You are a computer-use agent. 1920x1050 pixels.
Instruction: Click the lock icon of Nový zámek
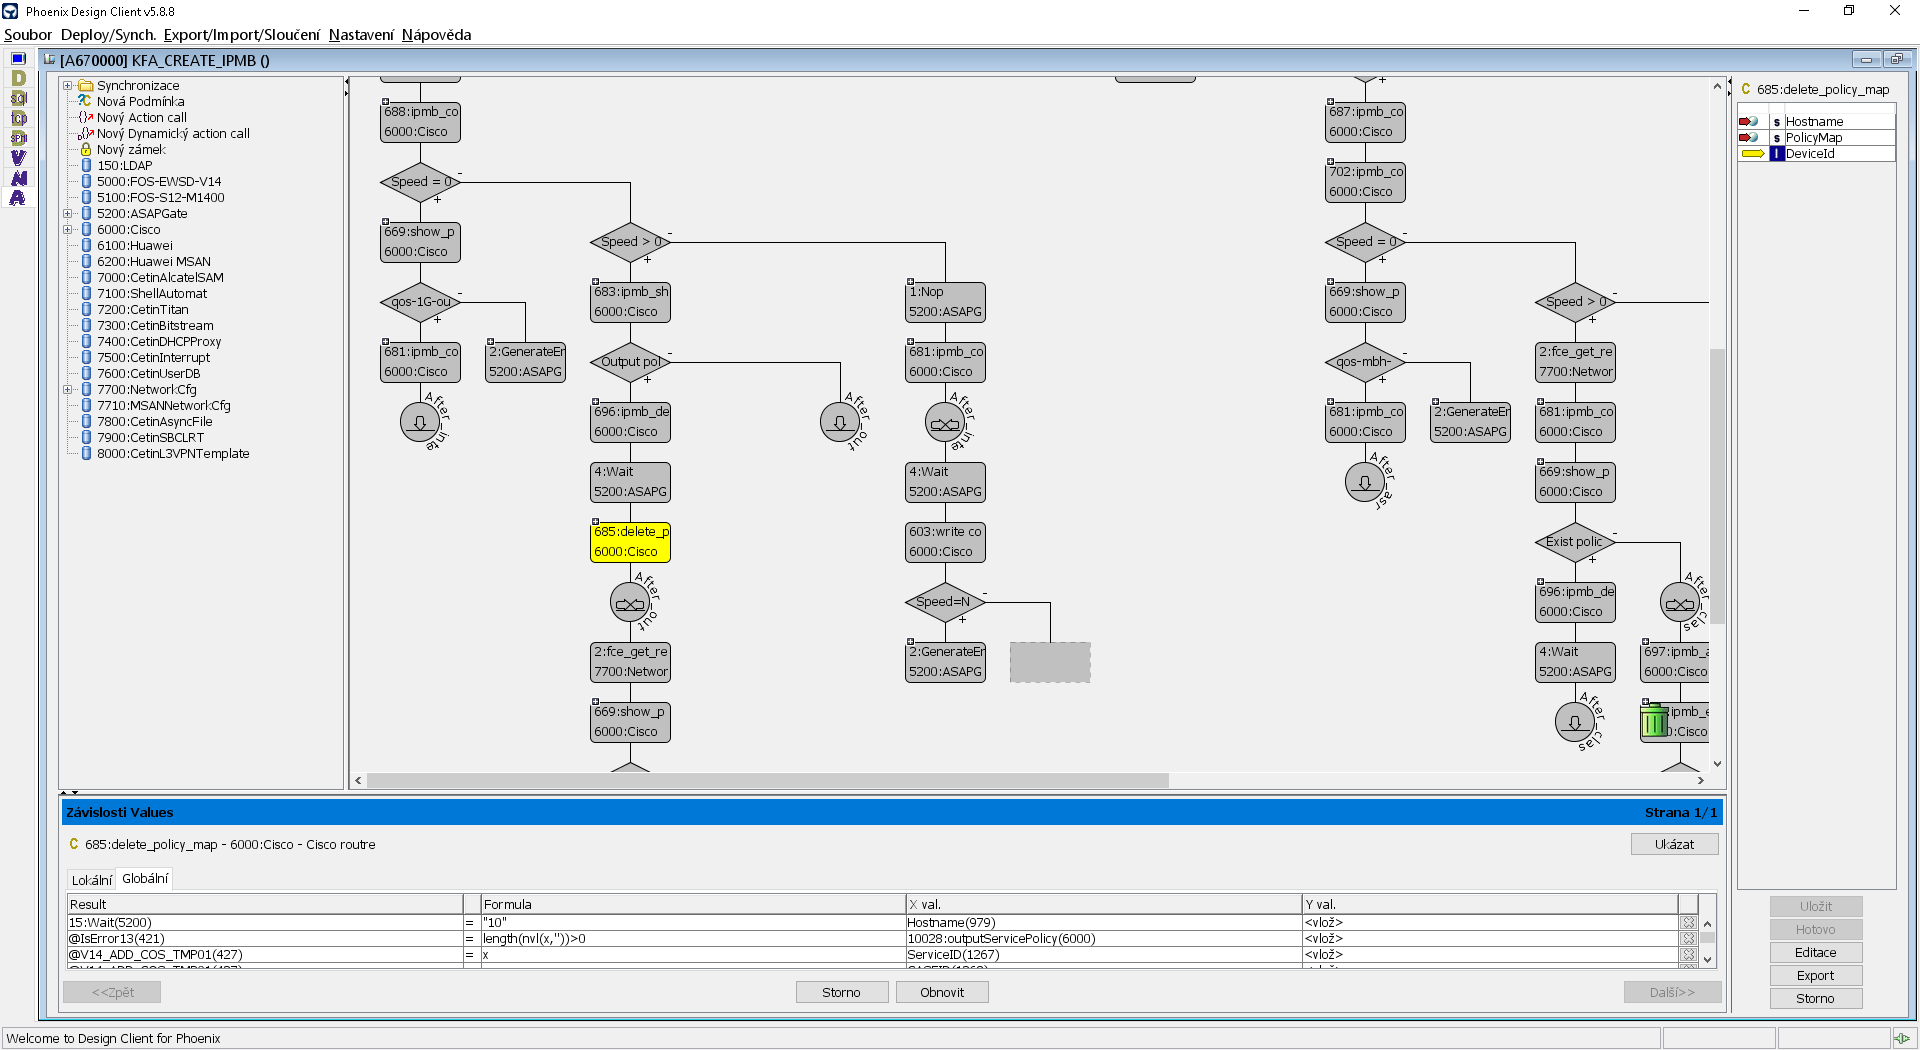tap(86, 149)
